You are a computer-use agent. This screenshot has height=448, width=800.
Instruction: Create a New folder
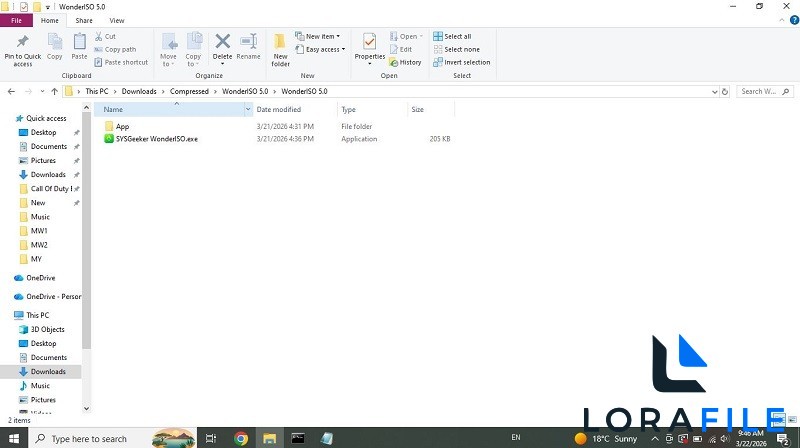[280, 50]
